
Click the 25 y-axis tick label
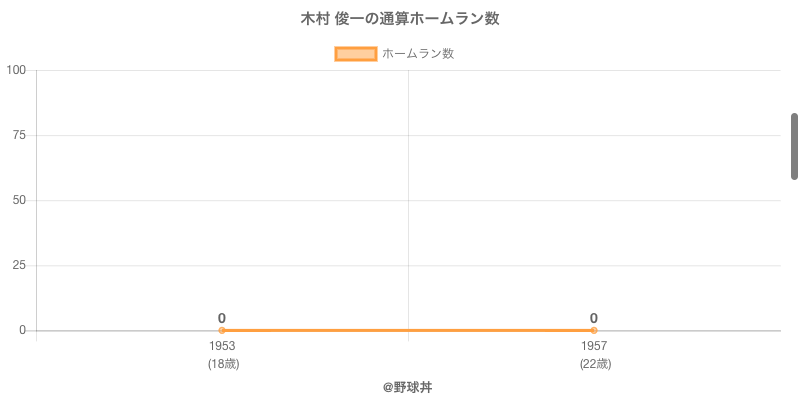coord(19,265)
